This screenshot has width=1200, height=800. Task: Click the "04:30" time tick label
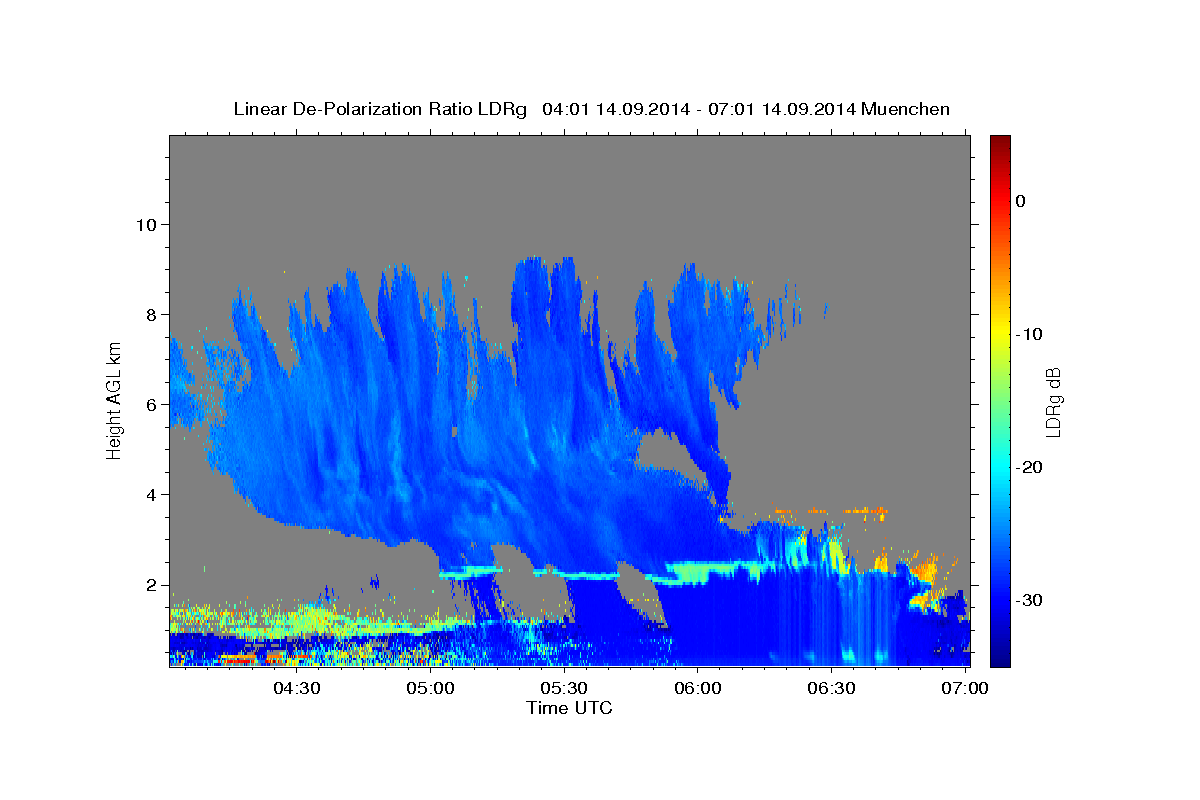coord(296,689)
